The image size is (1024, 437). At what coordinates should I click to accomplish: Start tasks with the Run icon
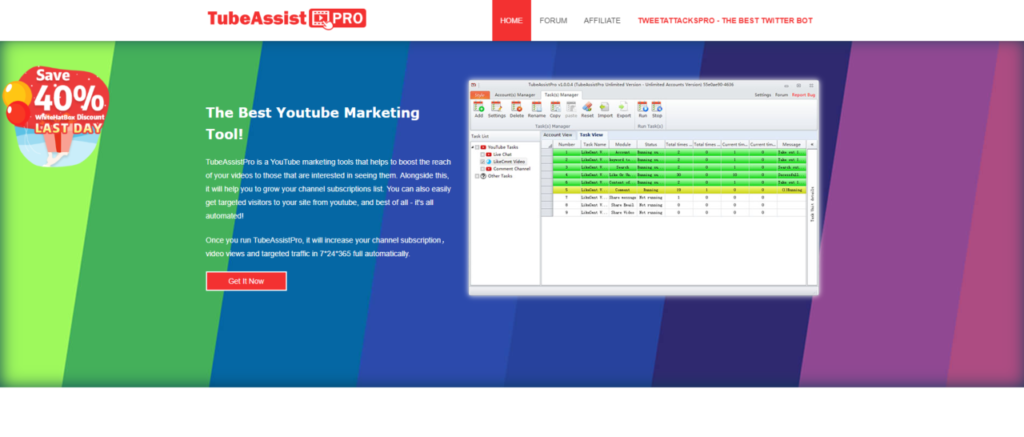tap(643, 106)
